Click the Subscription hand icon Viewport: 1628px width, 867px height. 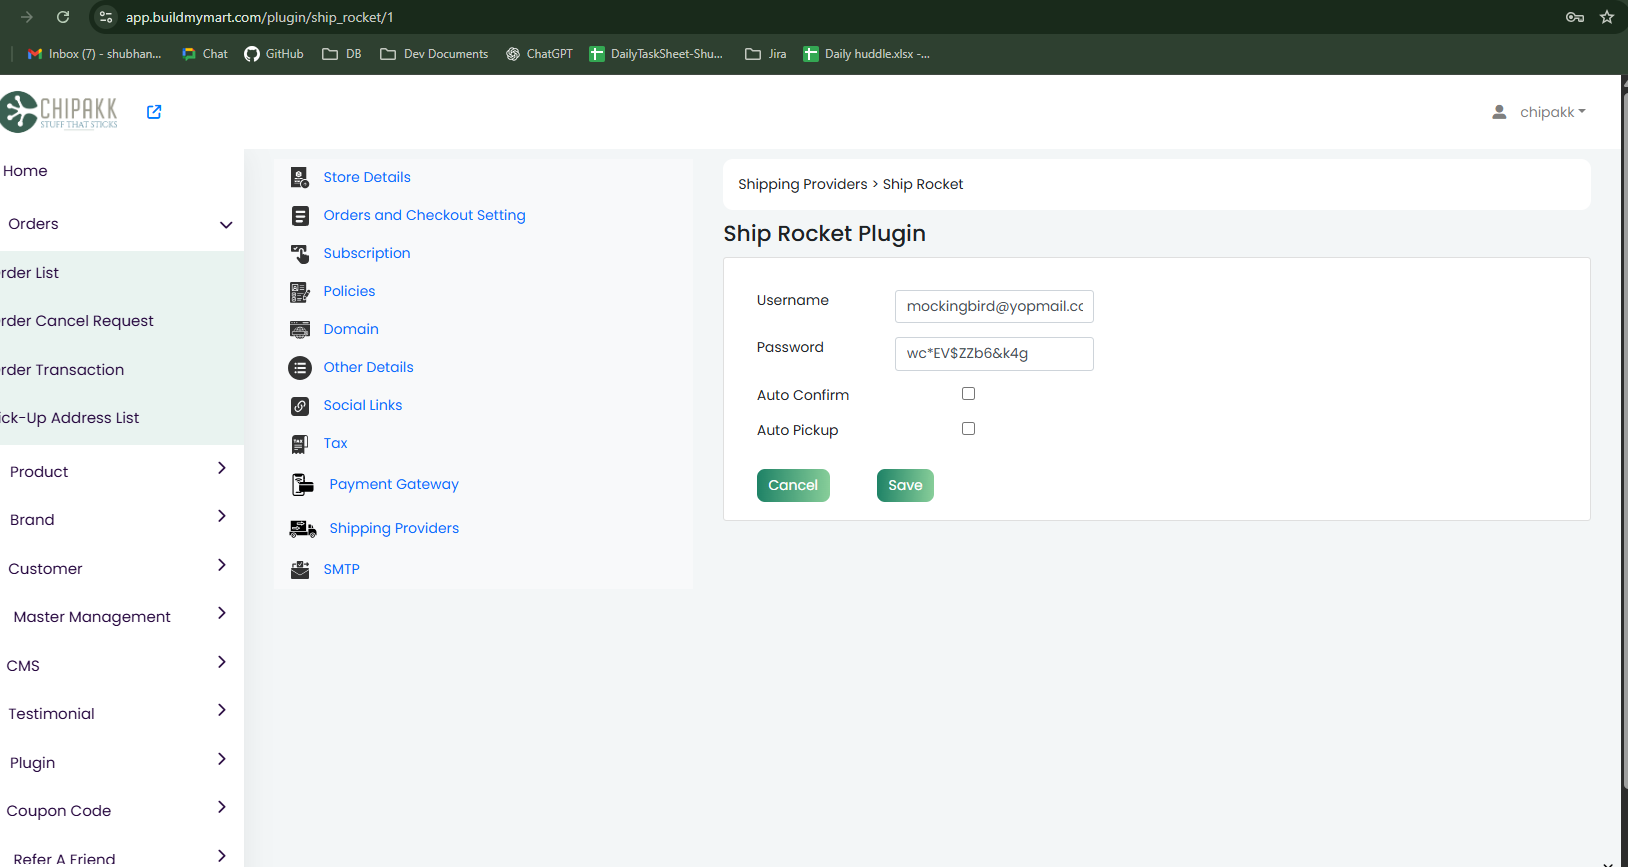[x=299, y=254]
